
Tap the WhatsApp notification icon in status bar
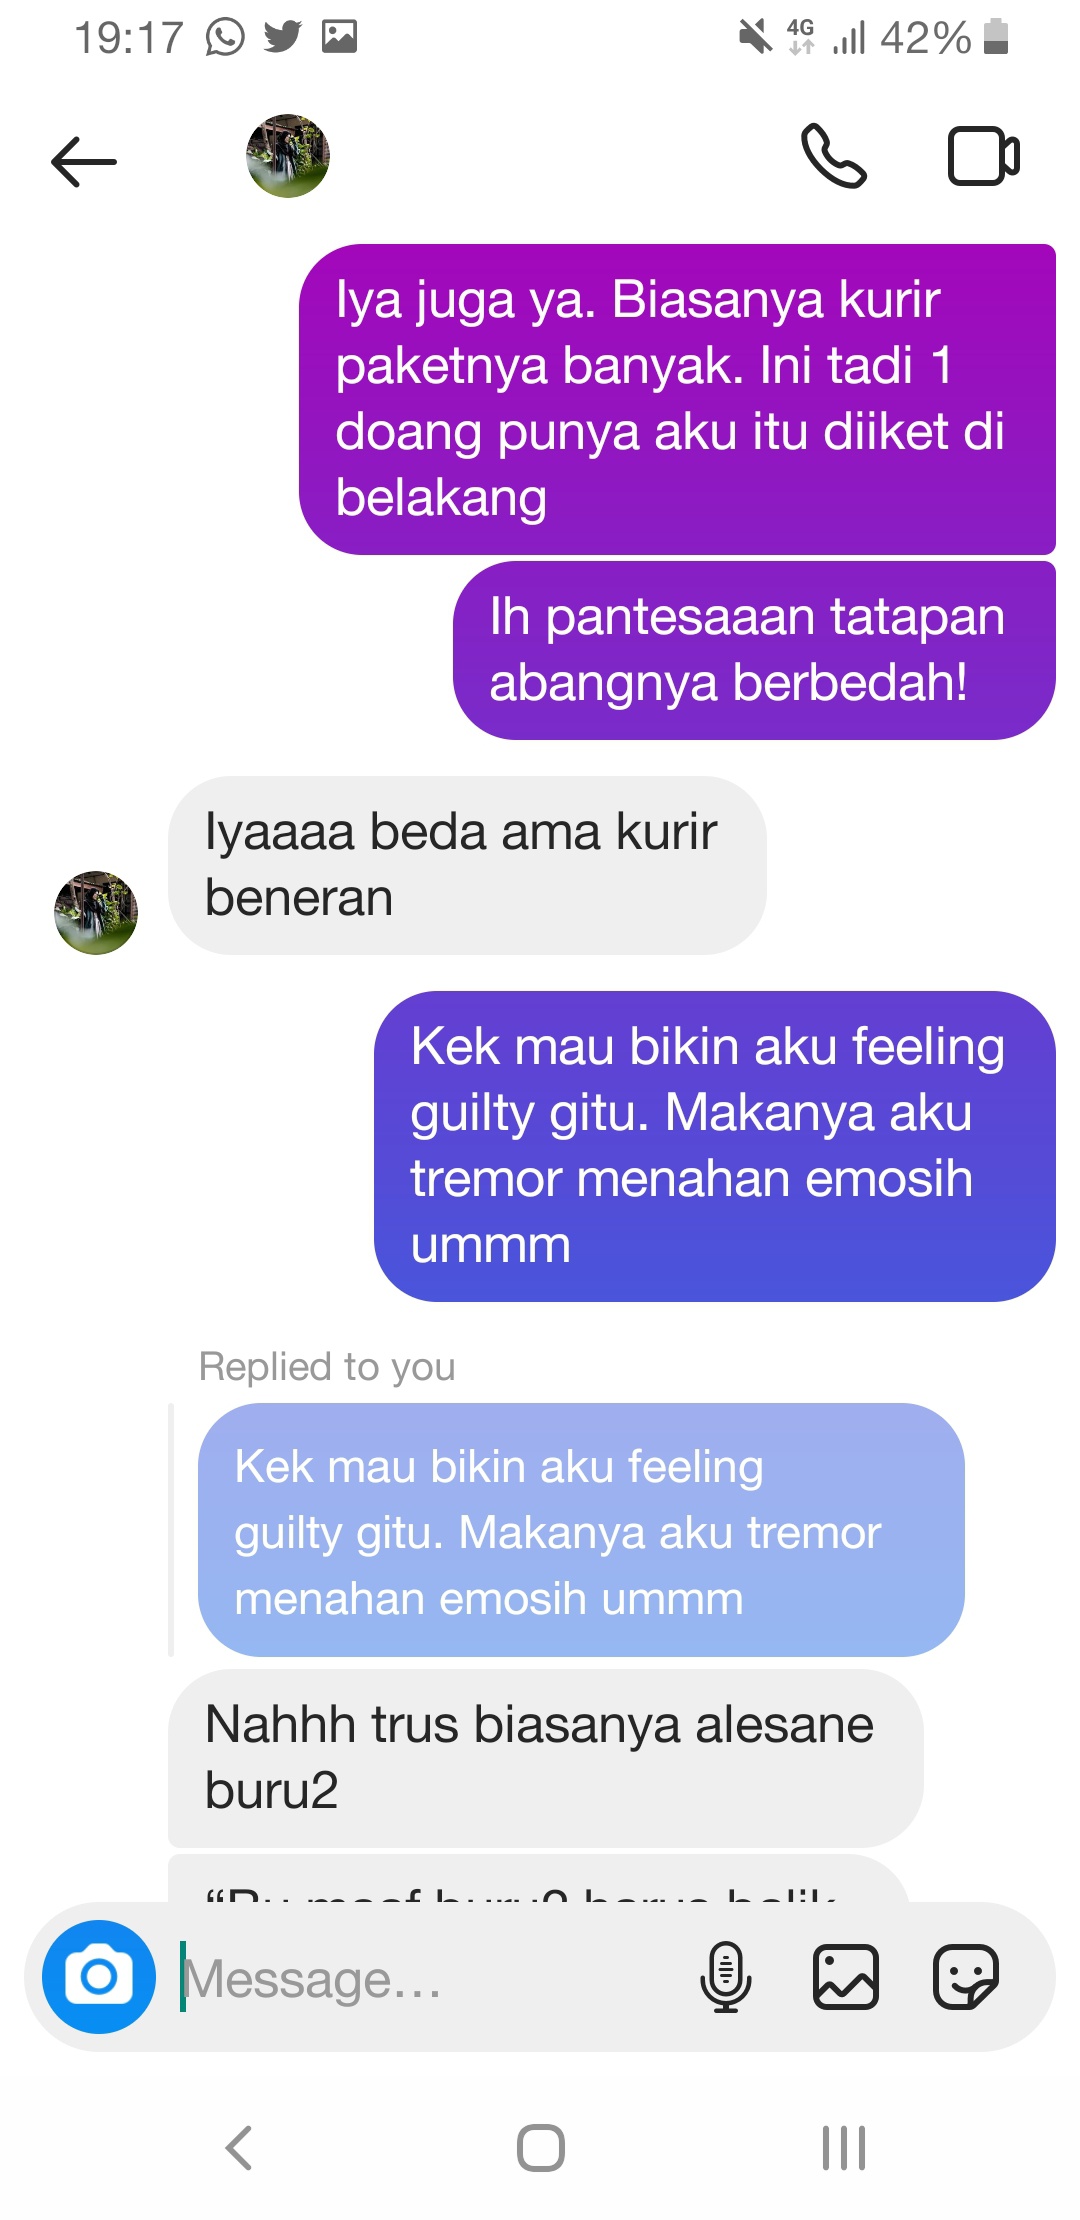point(225,38)
